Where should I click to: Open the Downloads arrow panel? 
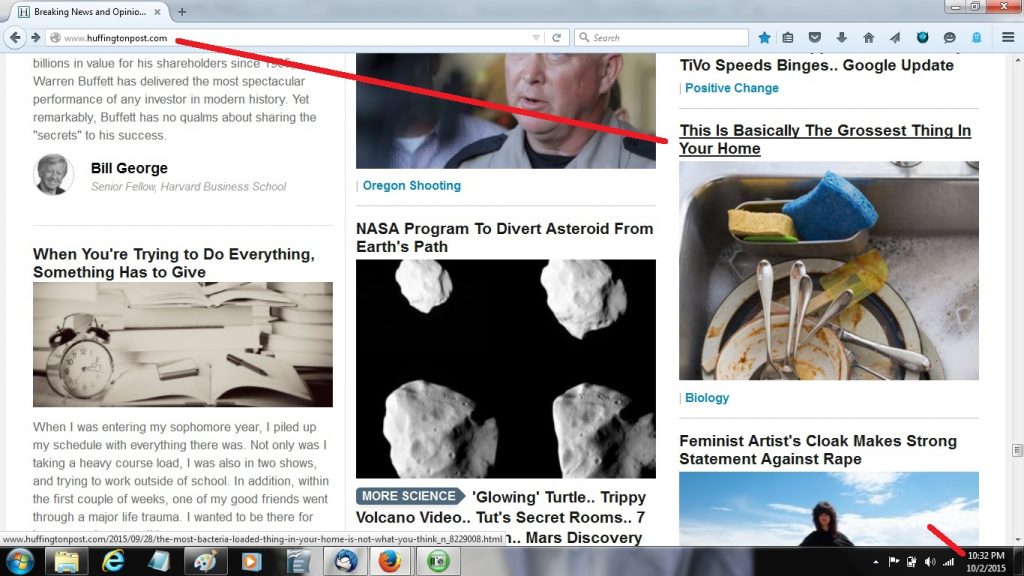pyautogui.click(x=841, y=38)
